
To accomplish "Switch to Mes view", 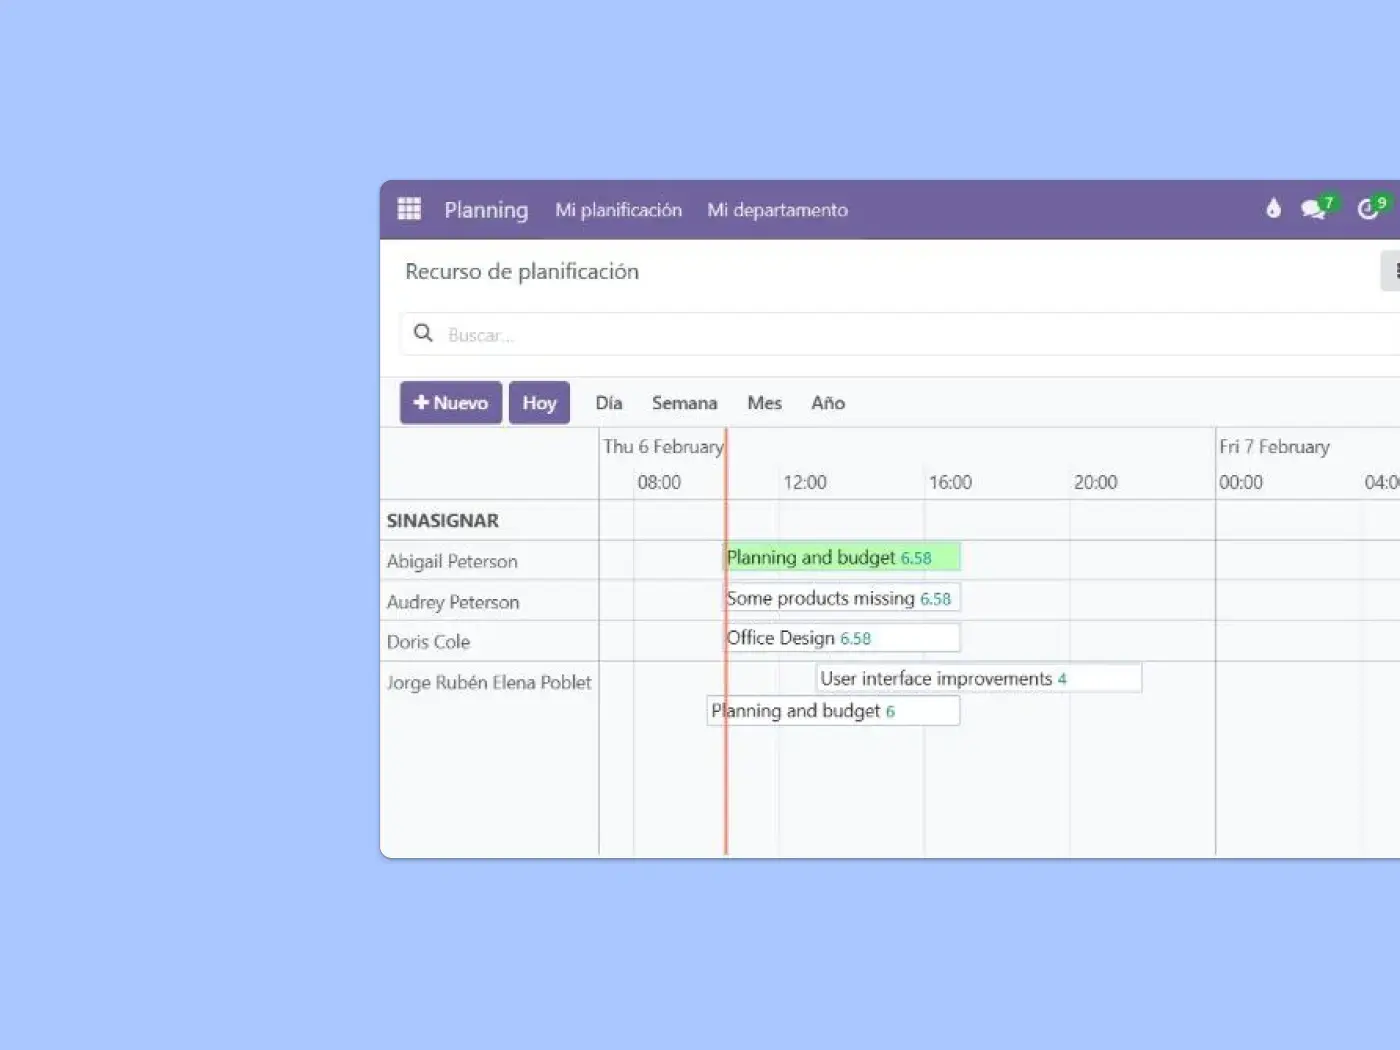I will point(764,403).
